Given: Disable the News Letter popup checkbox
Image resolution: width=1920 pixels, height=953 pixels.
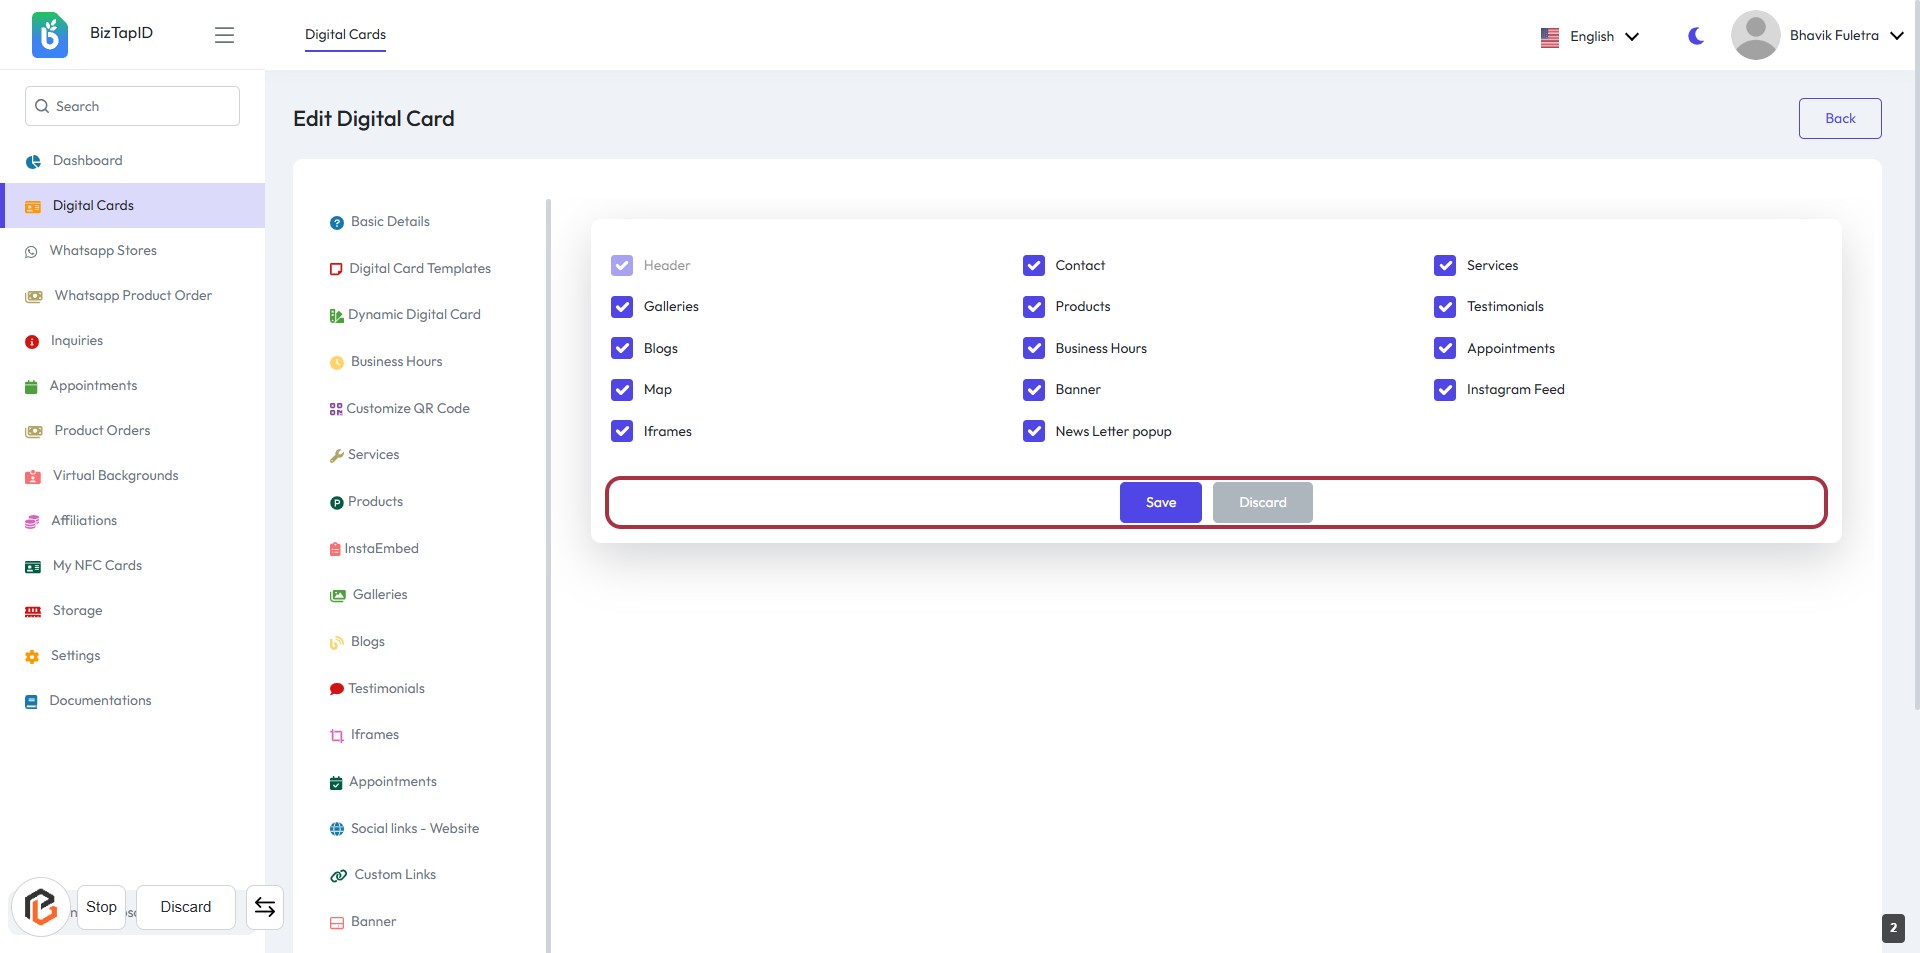Looking at the screenshot, I should point(1034,431).
